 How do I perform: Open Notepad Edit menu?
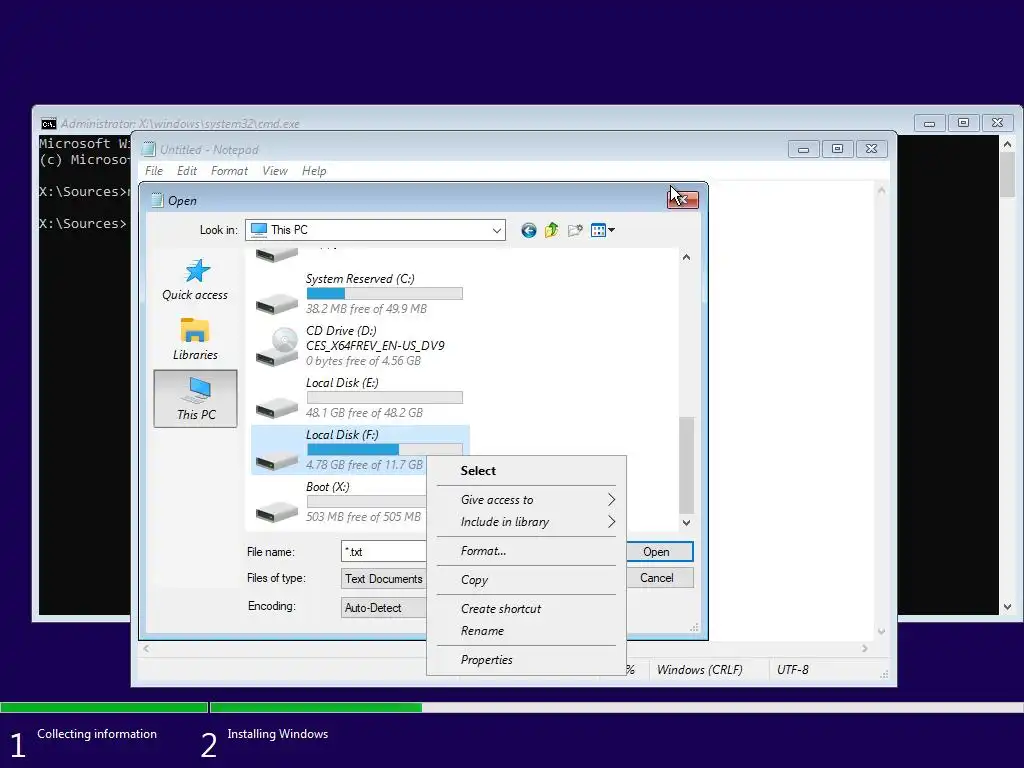coord(187,171)
